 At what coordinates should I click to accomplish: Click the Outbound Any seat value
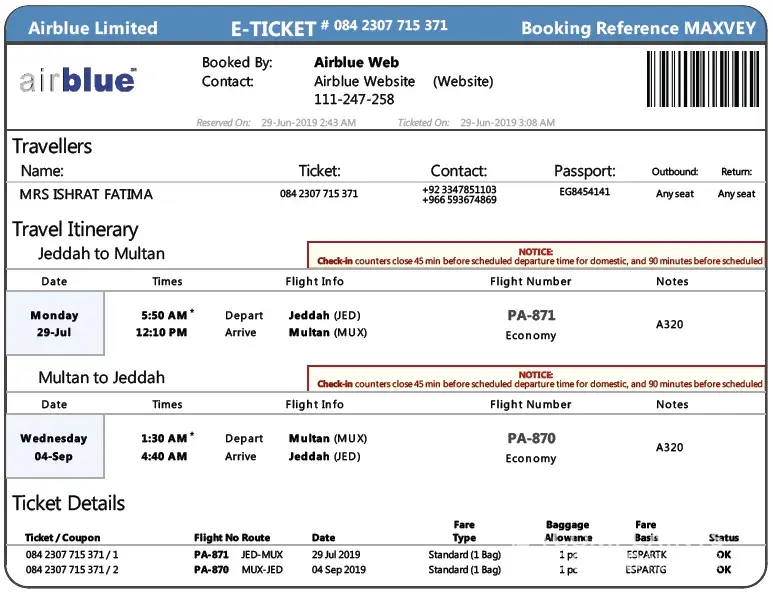point(674,194)
